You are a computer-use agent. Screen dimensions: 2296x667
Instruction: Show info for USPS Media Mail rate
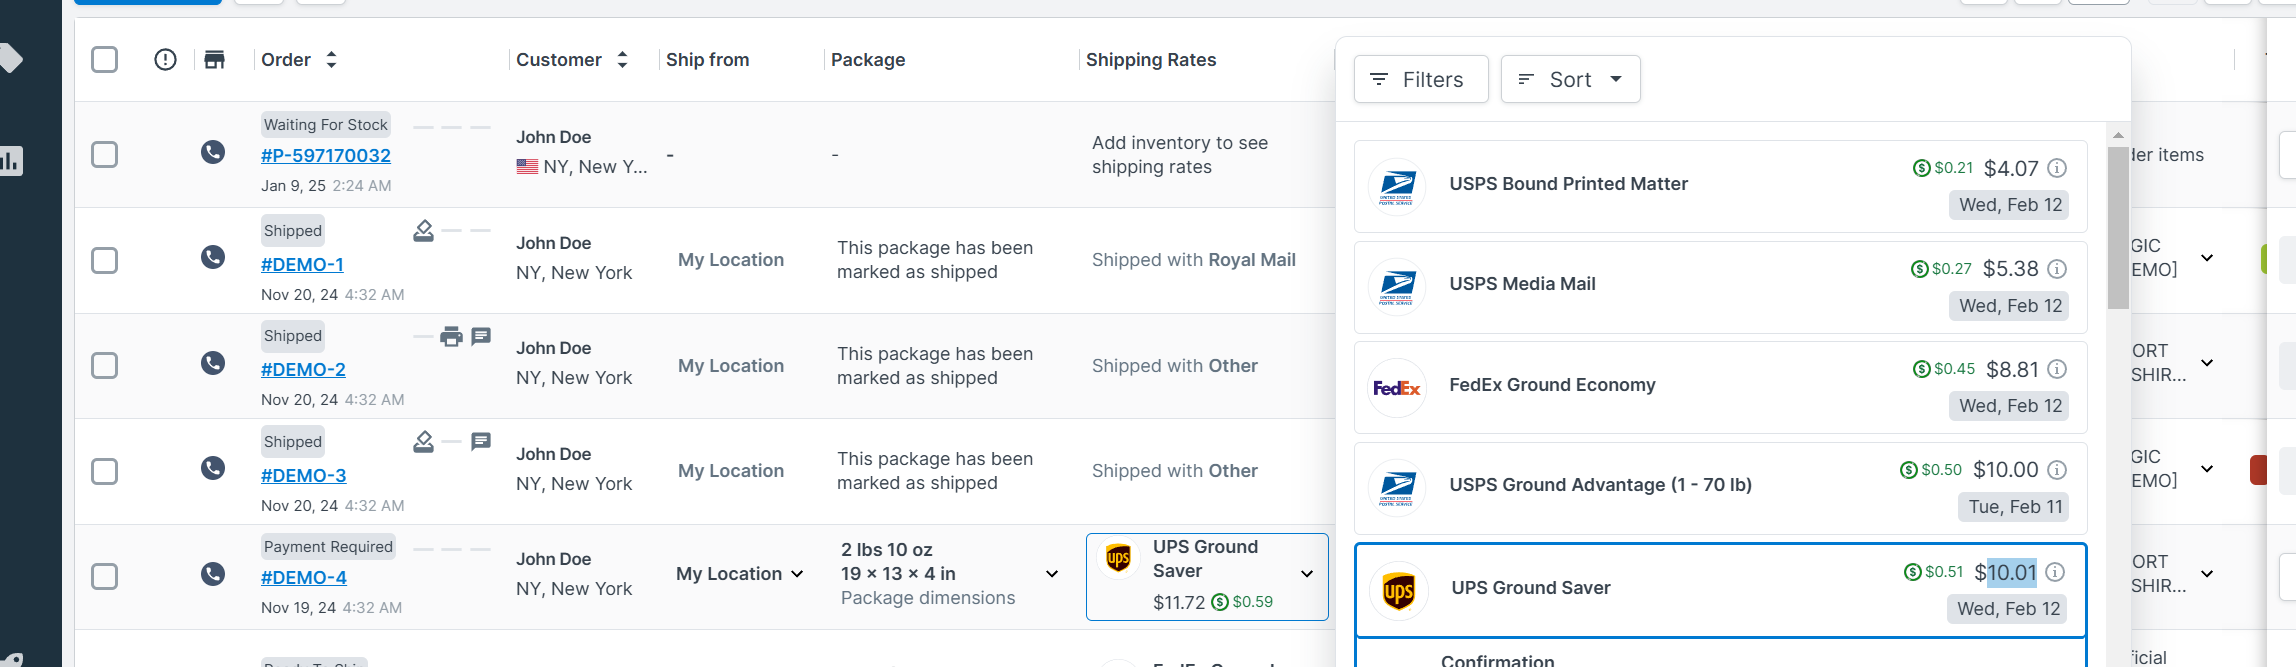tap(2057, 269)
